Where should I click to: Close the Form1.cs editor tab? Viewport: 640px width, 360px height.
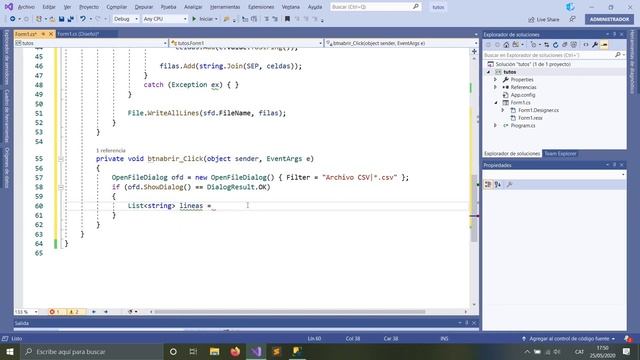[x=51, y=34]
